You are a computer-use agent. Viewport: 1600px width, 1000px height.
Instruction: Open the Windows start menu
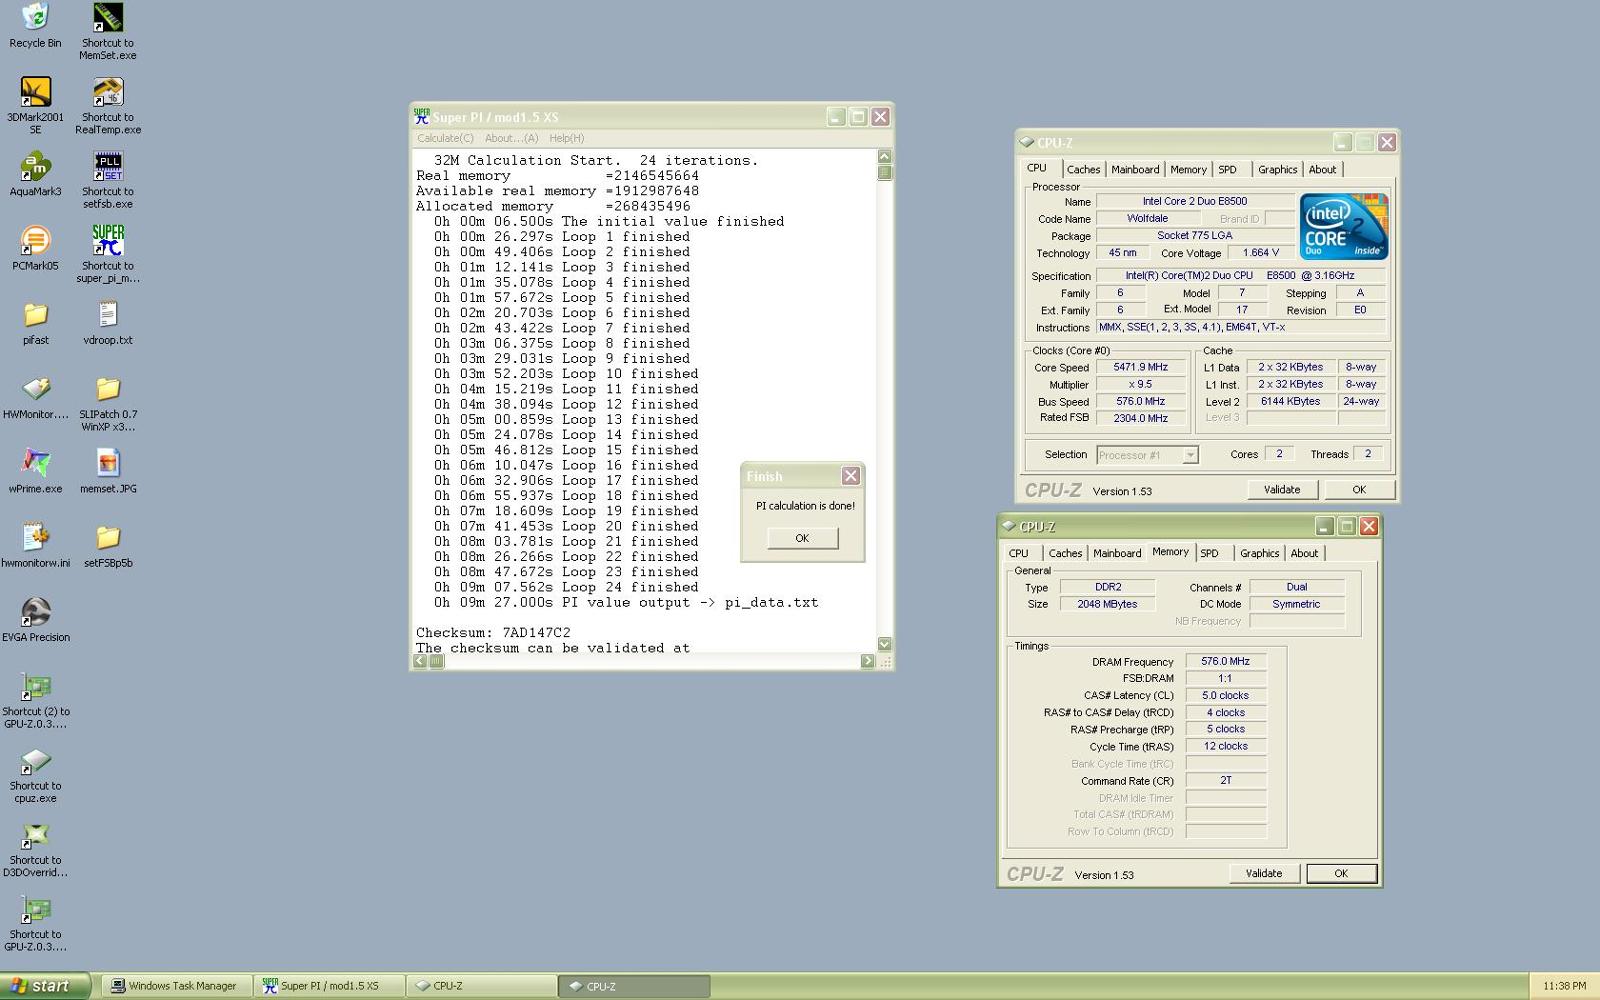pos(45,986)
